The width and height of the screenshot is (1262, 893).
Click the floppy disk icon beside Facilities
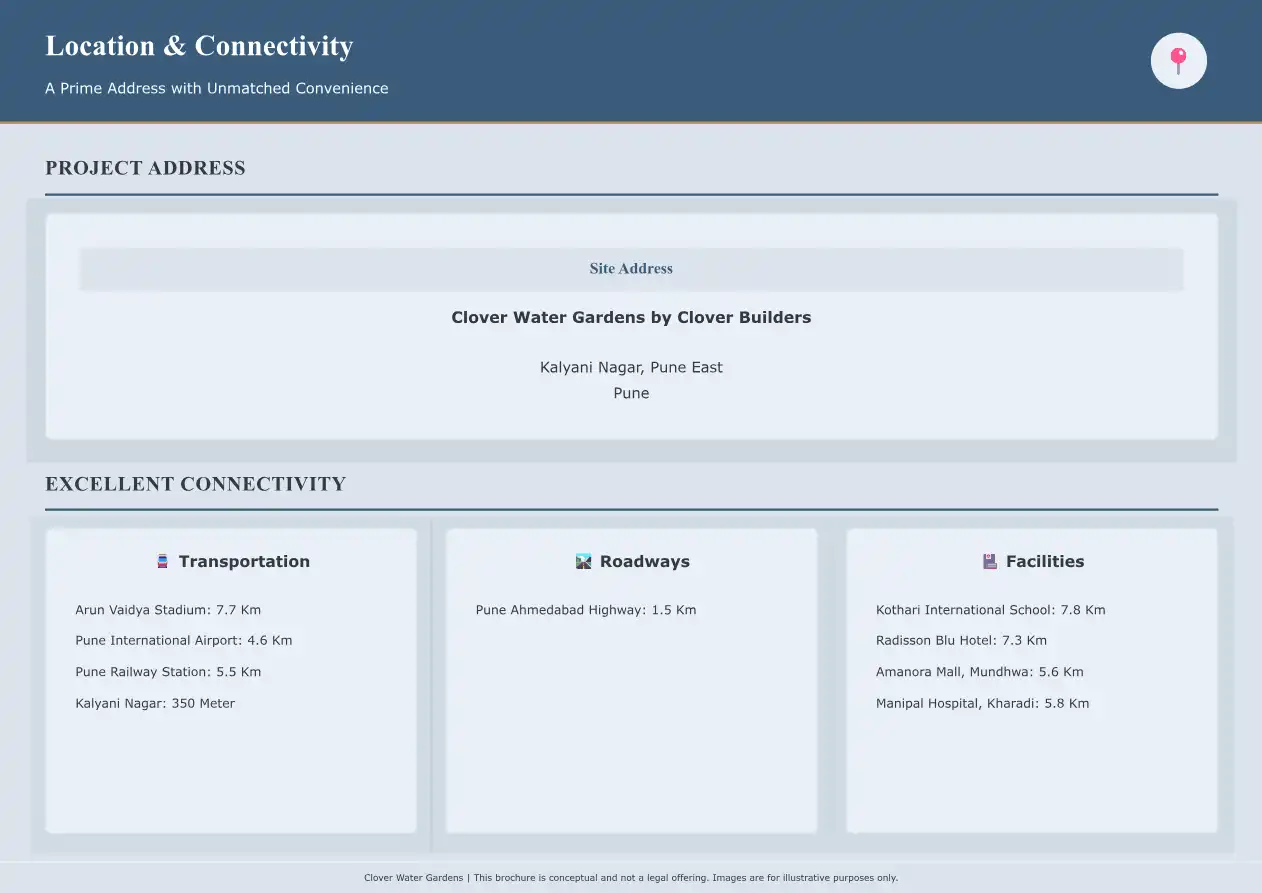[990, 562]
